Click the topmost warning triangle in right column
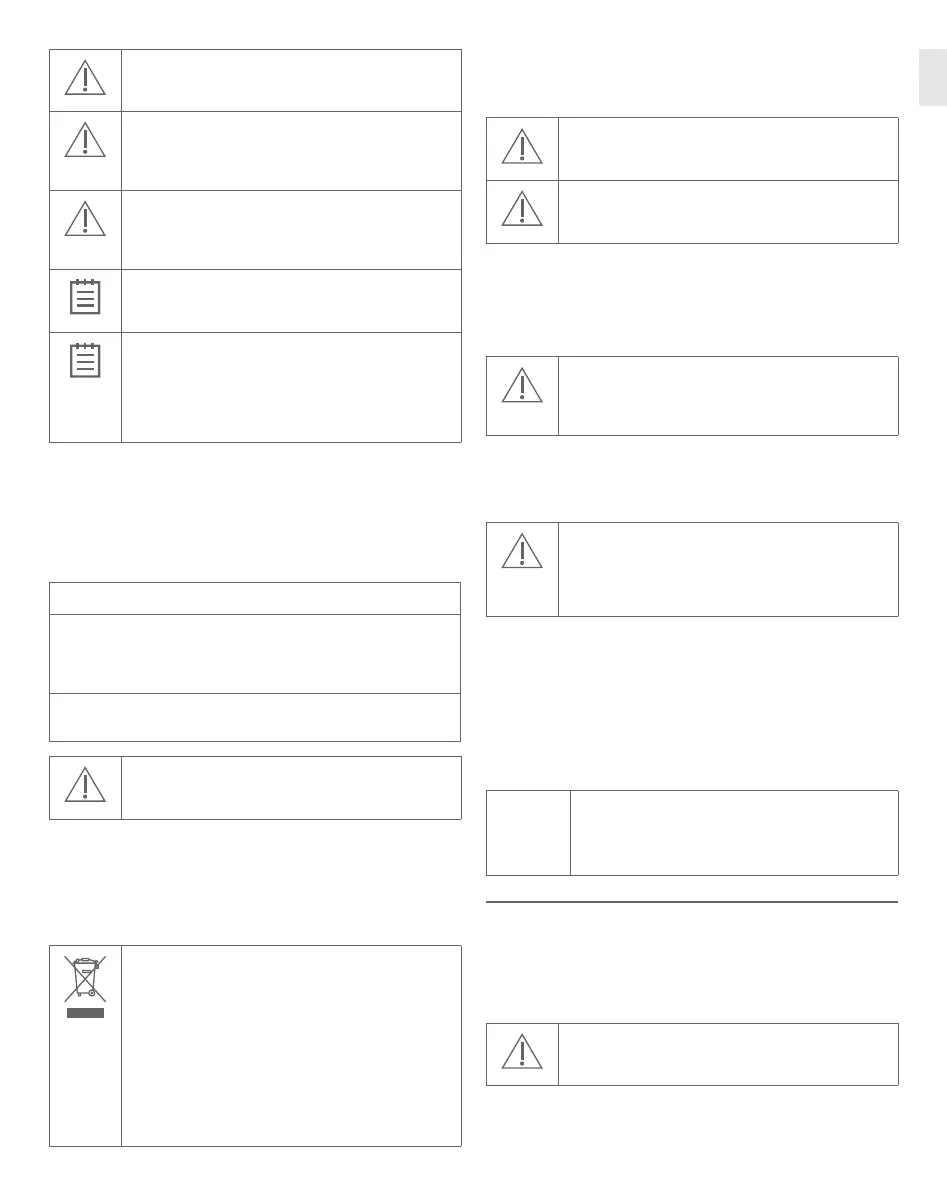The image size is (947, 1191). click(522, 148)
